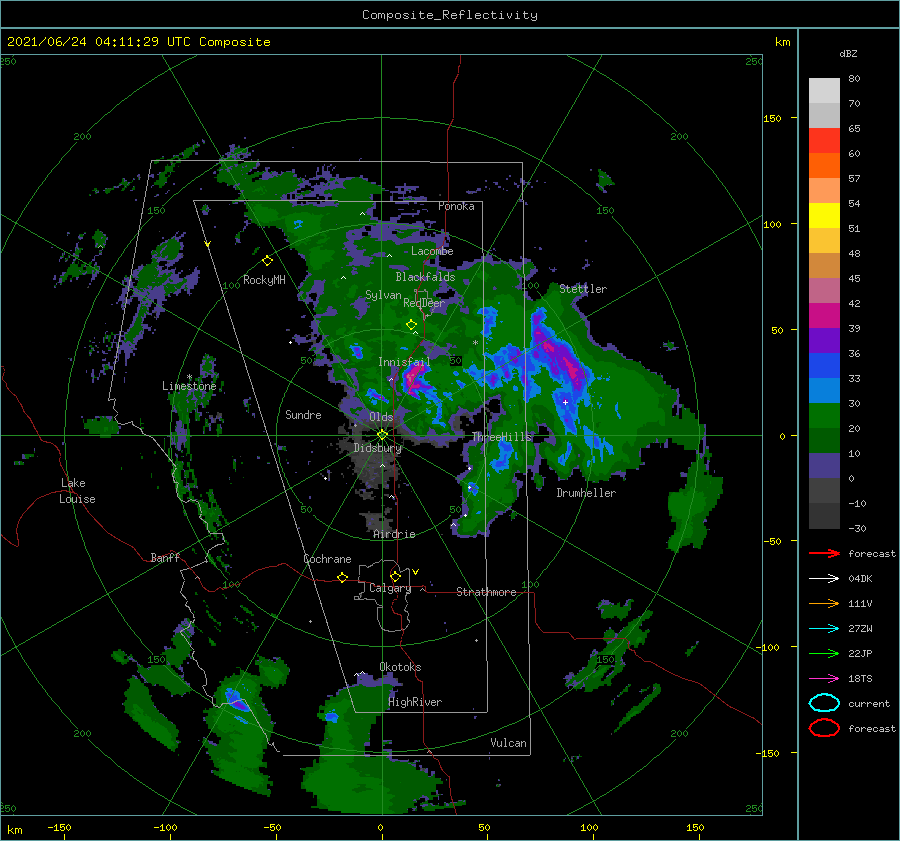Click the cyan 27ZW arrow legend icon

(x=824, y=629)
